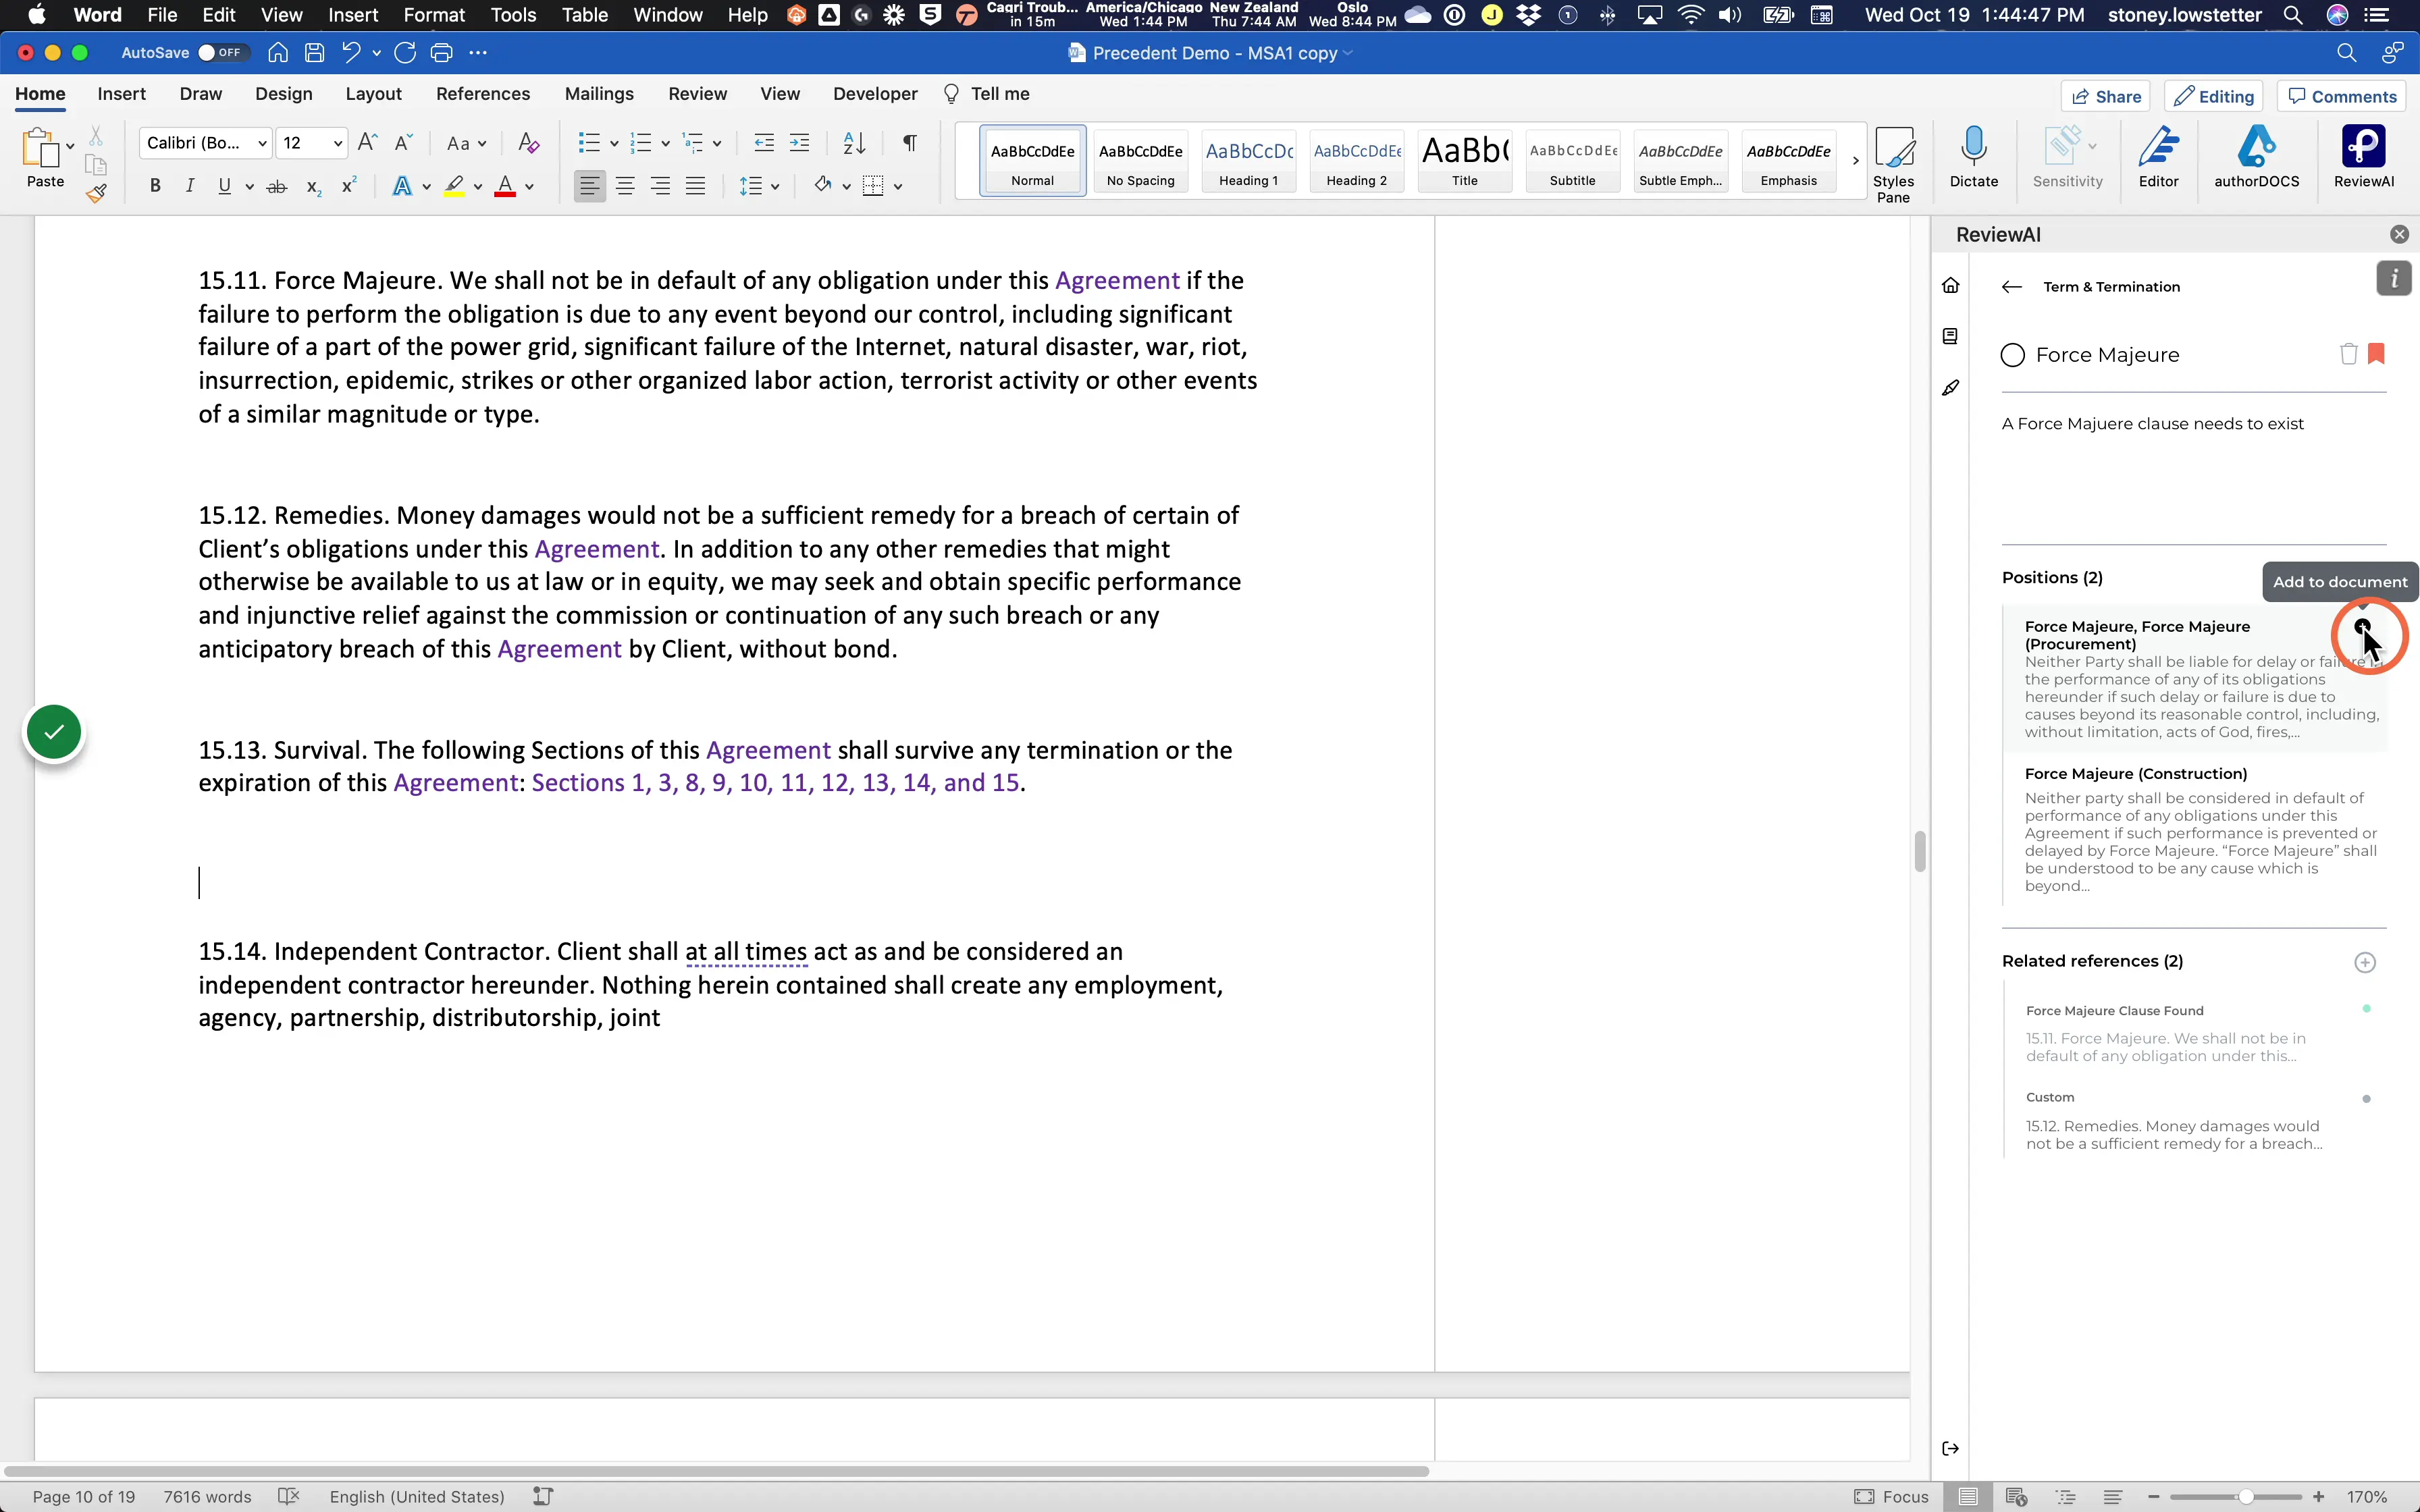This screenshot has height=1512, width=2420.
Task: Switch to the References ribbon tab
Action: pyautogui.click(x=483, y=94)
